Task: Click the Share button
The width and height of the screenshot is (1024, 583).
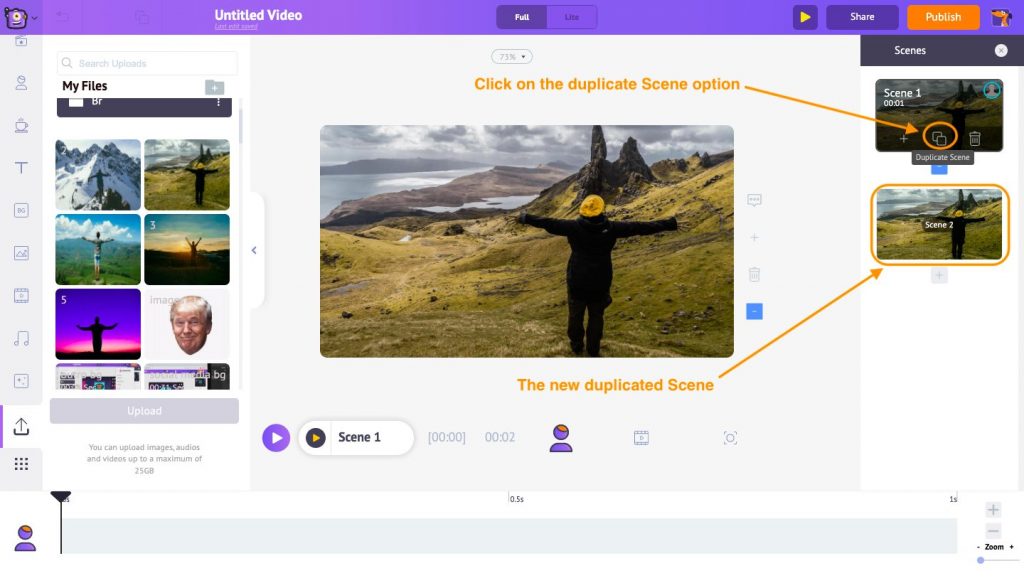Action: 861,17
